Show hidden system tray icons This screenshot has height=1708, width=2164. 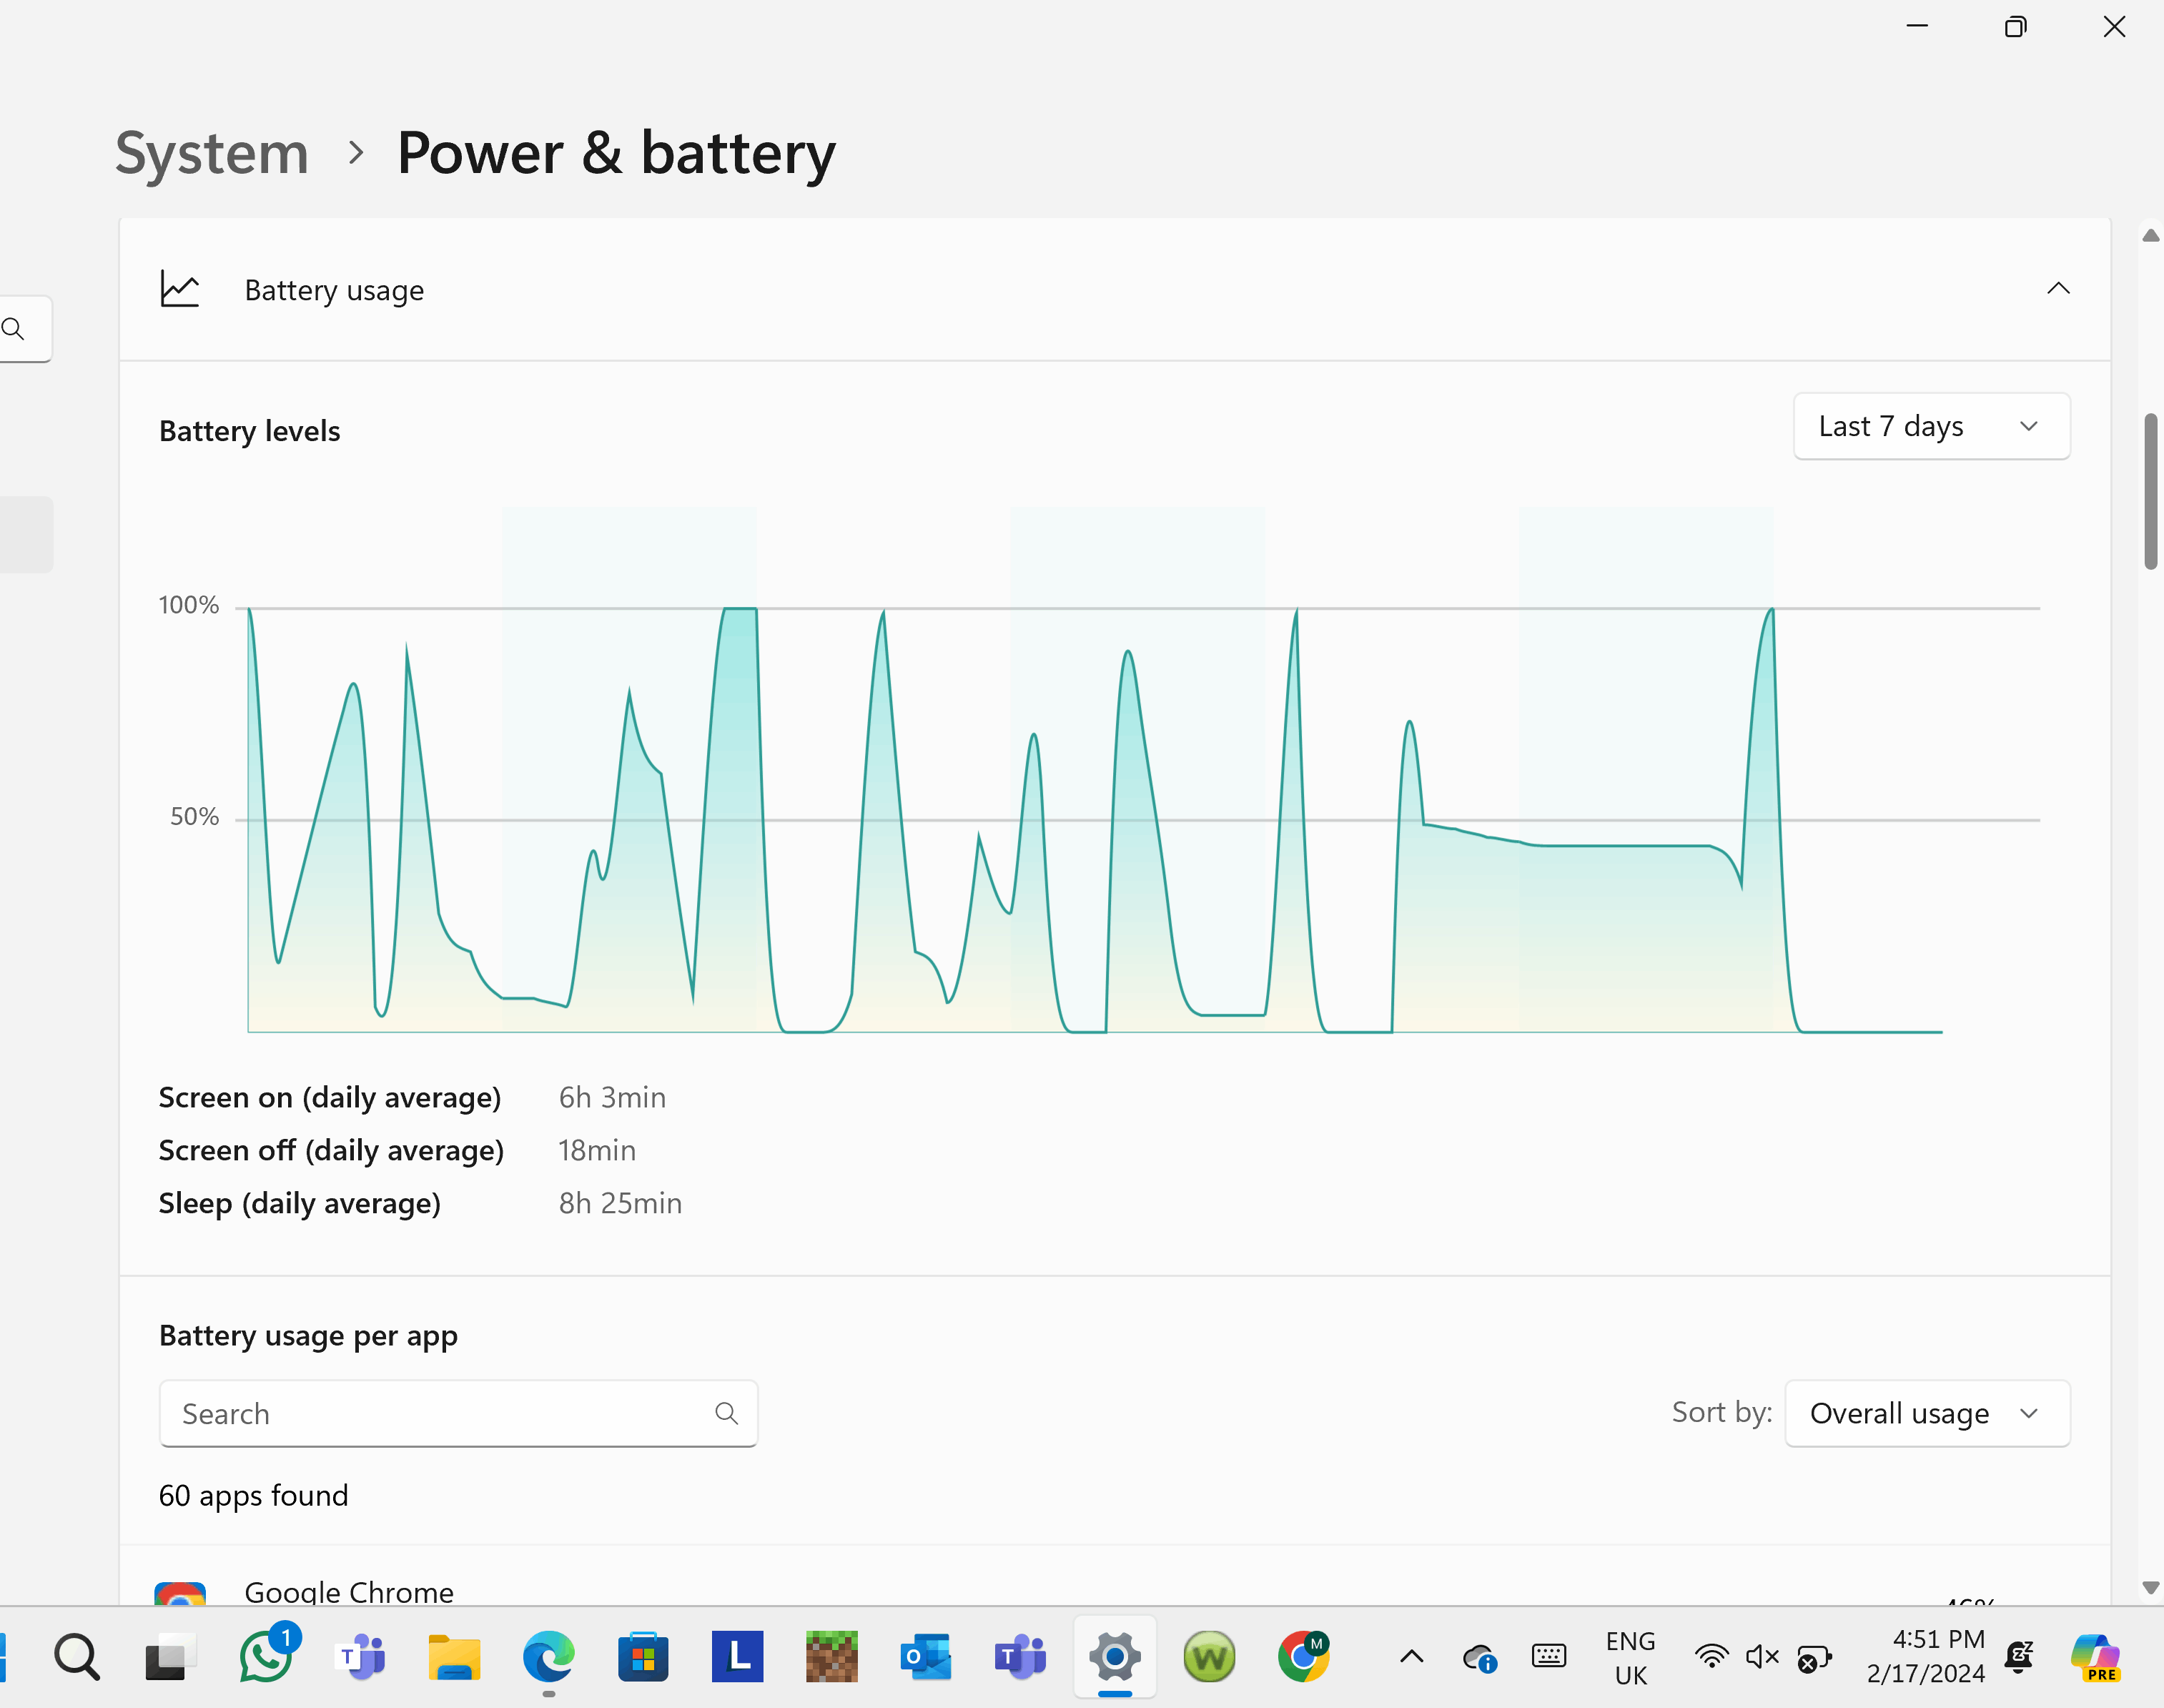(x=1411, y=1657)
